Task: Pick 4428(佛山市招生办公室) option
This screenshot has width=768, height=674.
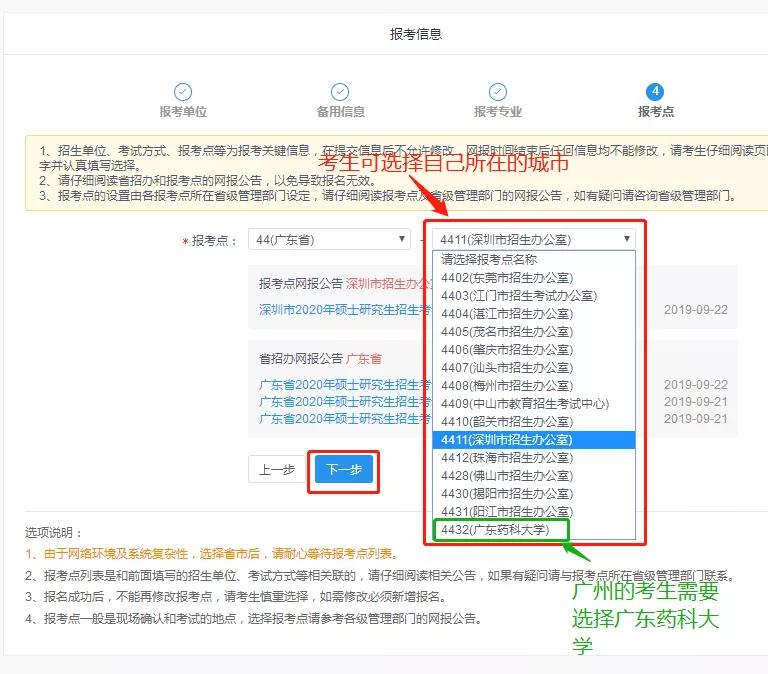Action: pyautogui.click(x=534, y=476)
